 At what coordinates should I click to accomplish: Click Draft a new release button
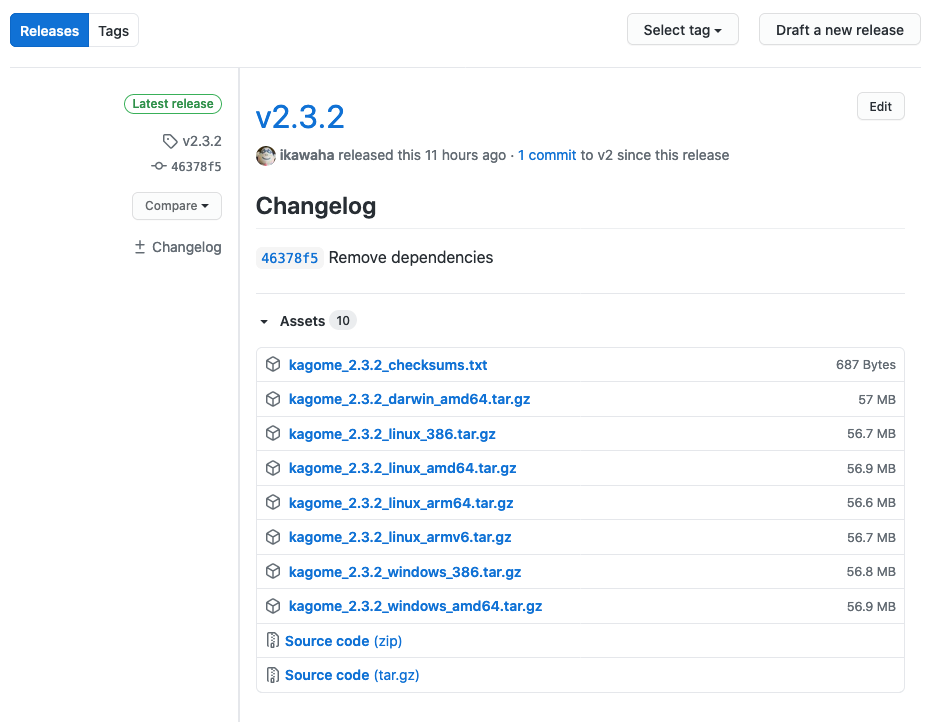click(840, 30)
